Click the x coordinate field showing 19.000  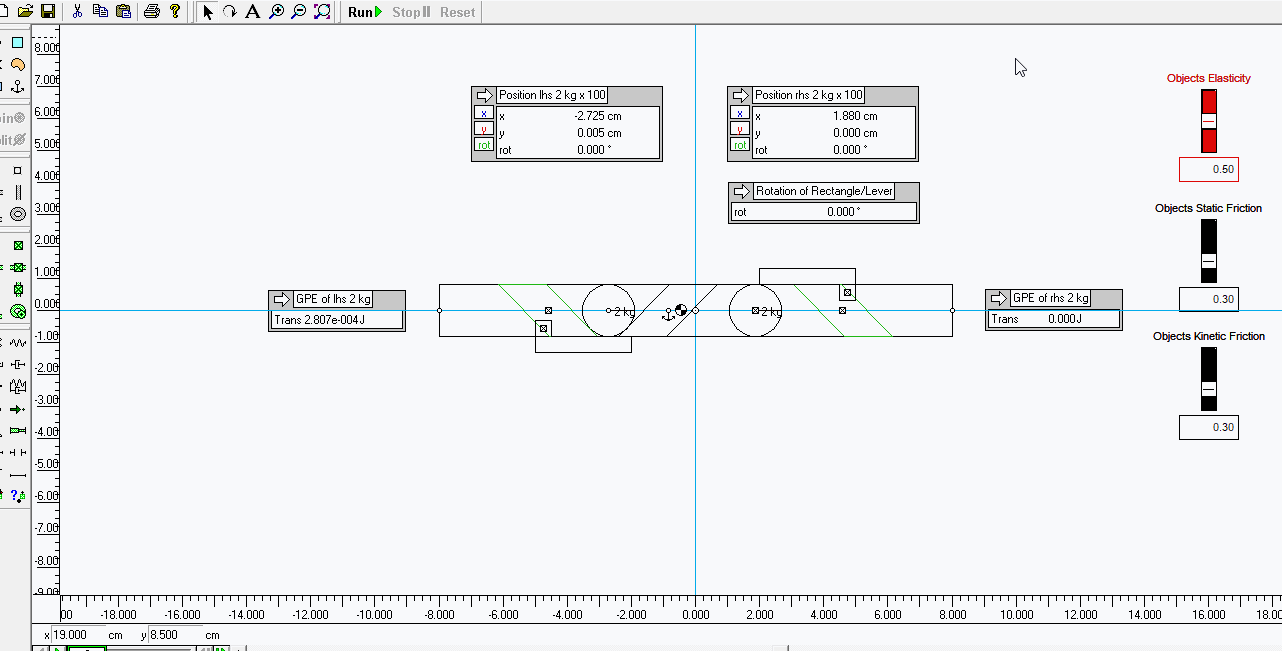point(77,635)
